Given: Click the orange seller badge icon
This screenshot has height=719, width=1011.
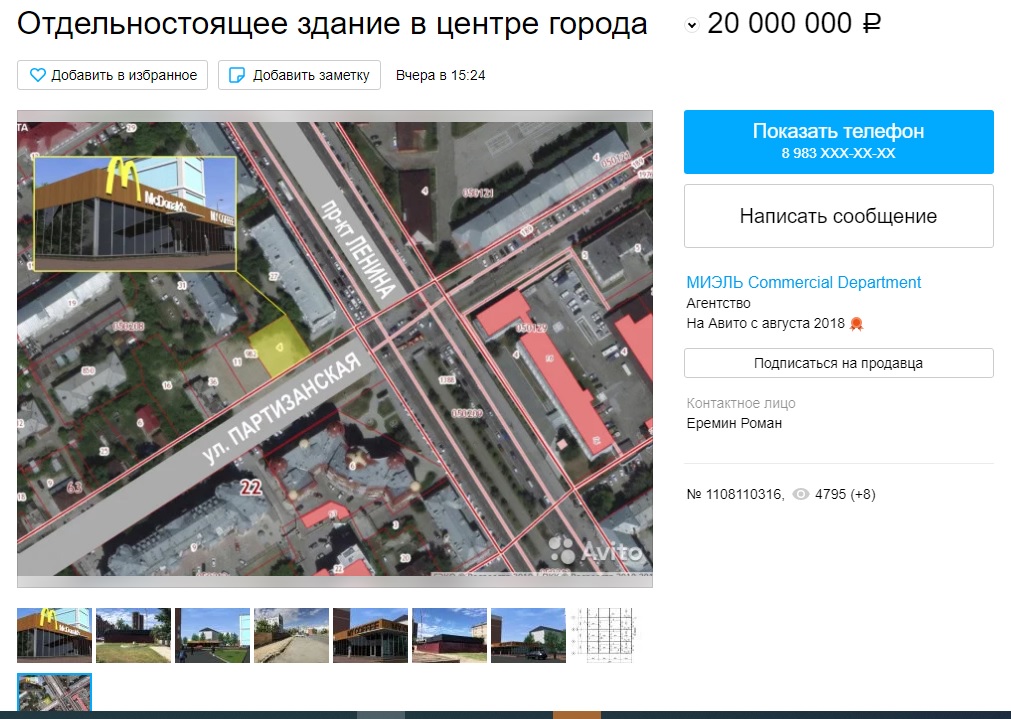Looking at the screenshot, I should 856,324.
